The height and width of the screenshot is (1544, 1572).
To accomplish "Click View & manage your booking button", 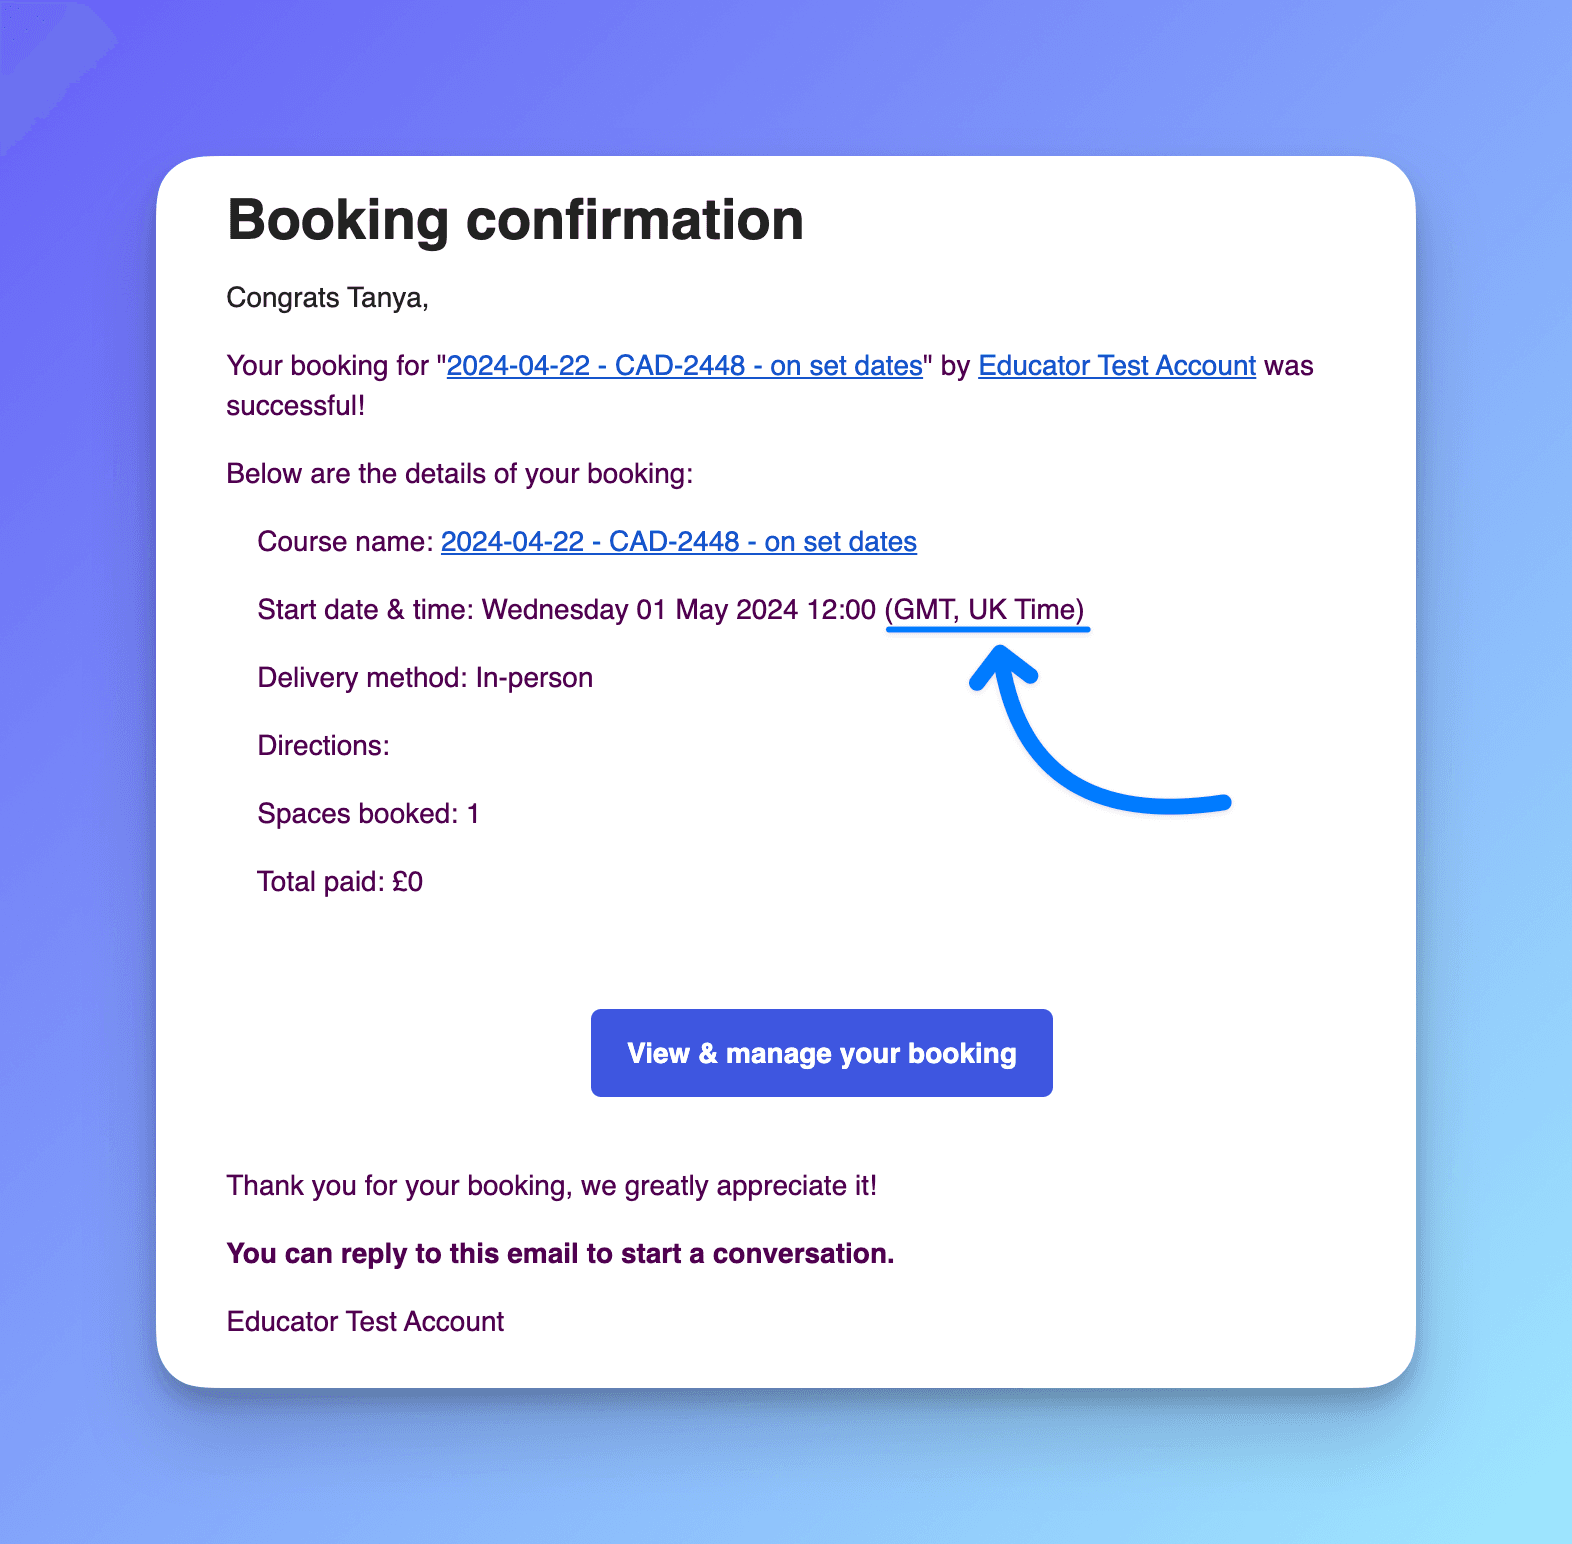I will pos(822,1053).
